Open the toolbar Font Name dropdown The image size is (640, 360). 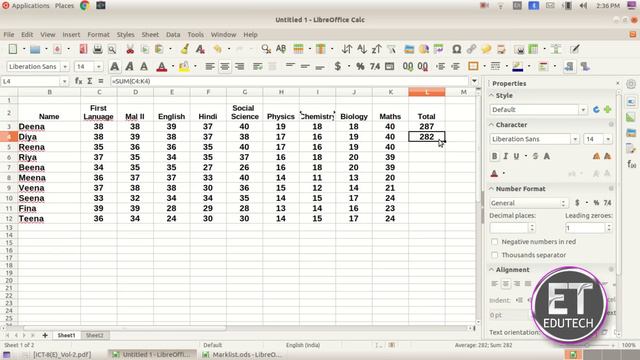click(65, 67)
